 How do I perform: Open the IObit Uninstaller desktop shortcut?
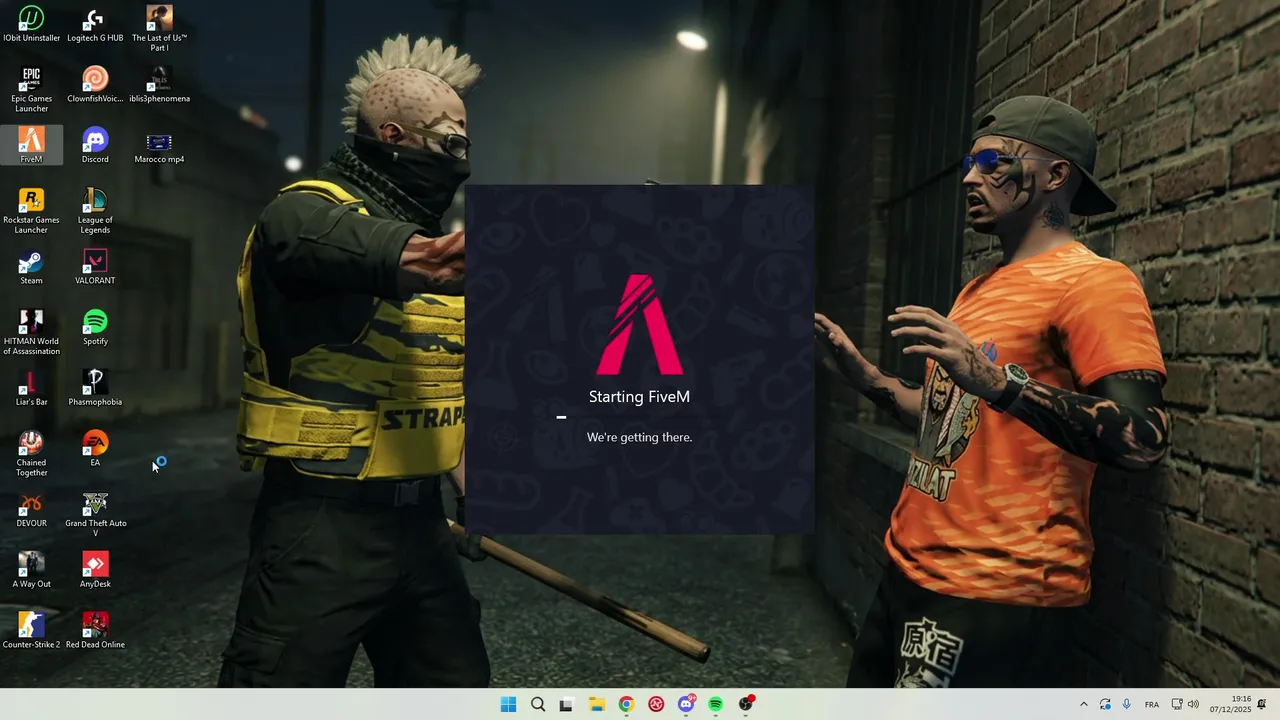[31, 25]
